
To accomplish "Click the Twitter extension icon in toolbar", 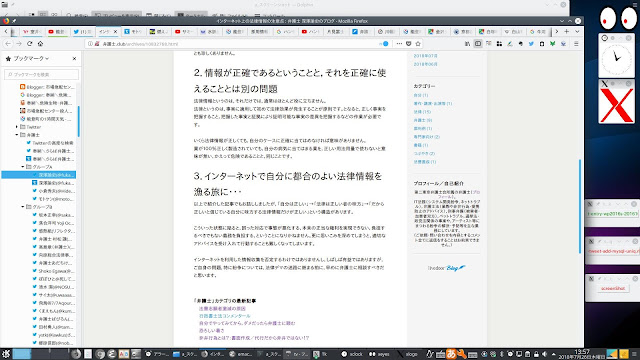I will point(531,44).
